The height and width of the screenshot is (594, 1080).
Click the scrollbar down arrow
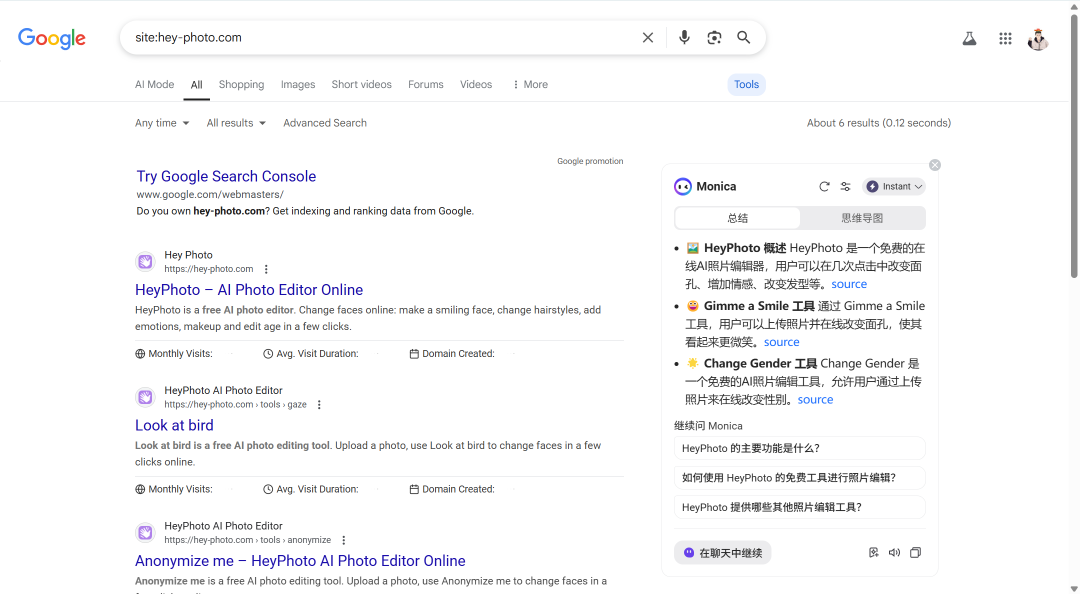coord(1074,588)
